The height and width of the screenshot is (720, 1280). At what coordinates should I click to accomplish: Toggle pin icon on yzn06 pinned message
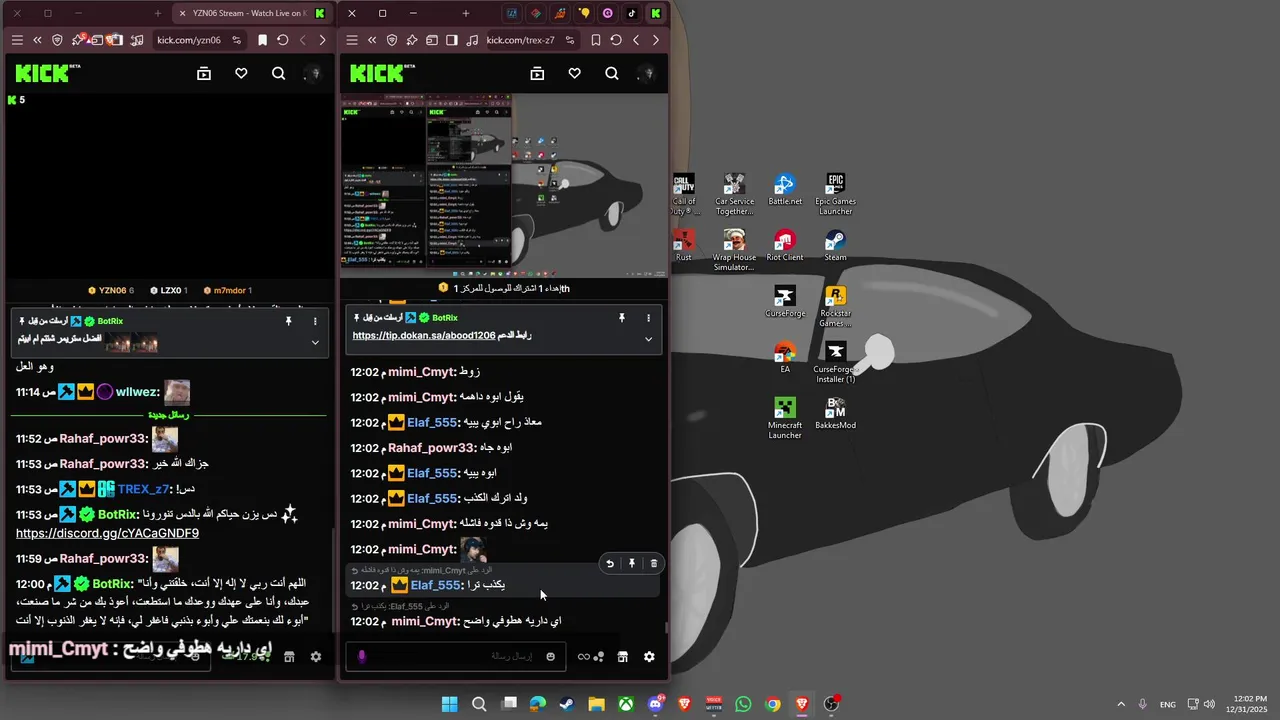[x=288, y=321]
